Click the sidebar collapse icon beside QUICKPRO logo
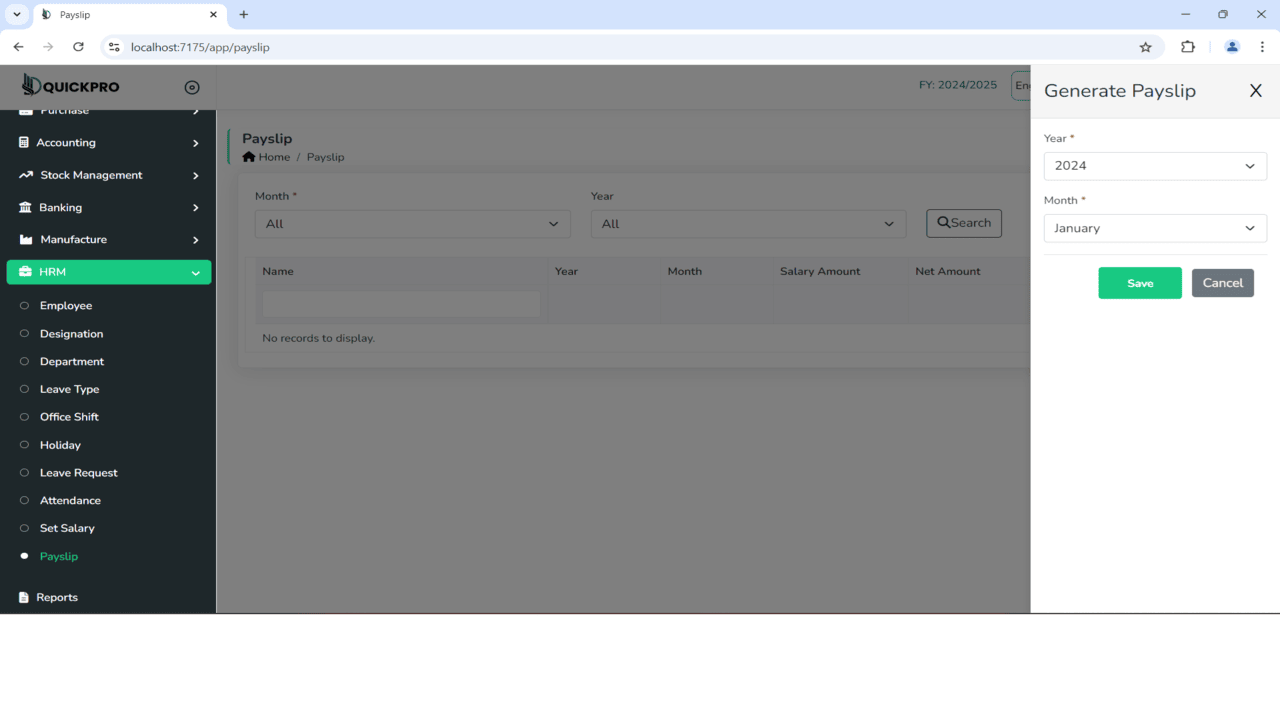The width and height of the screenshot is (1280, 720). point(191,86)
